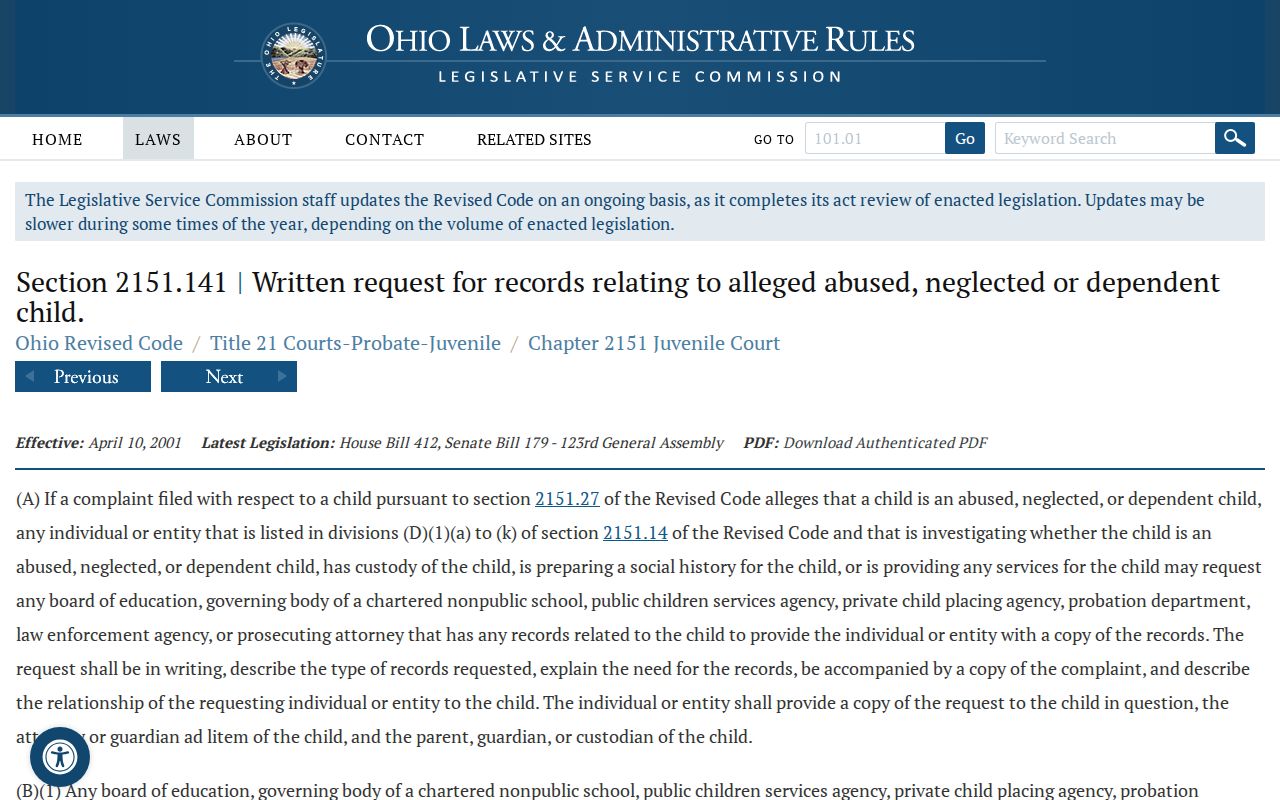Go to the Previous section
The image size is (1280, 800).
click(83, 377)
